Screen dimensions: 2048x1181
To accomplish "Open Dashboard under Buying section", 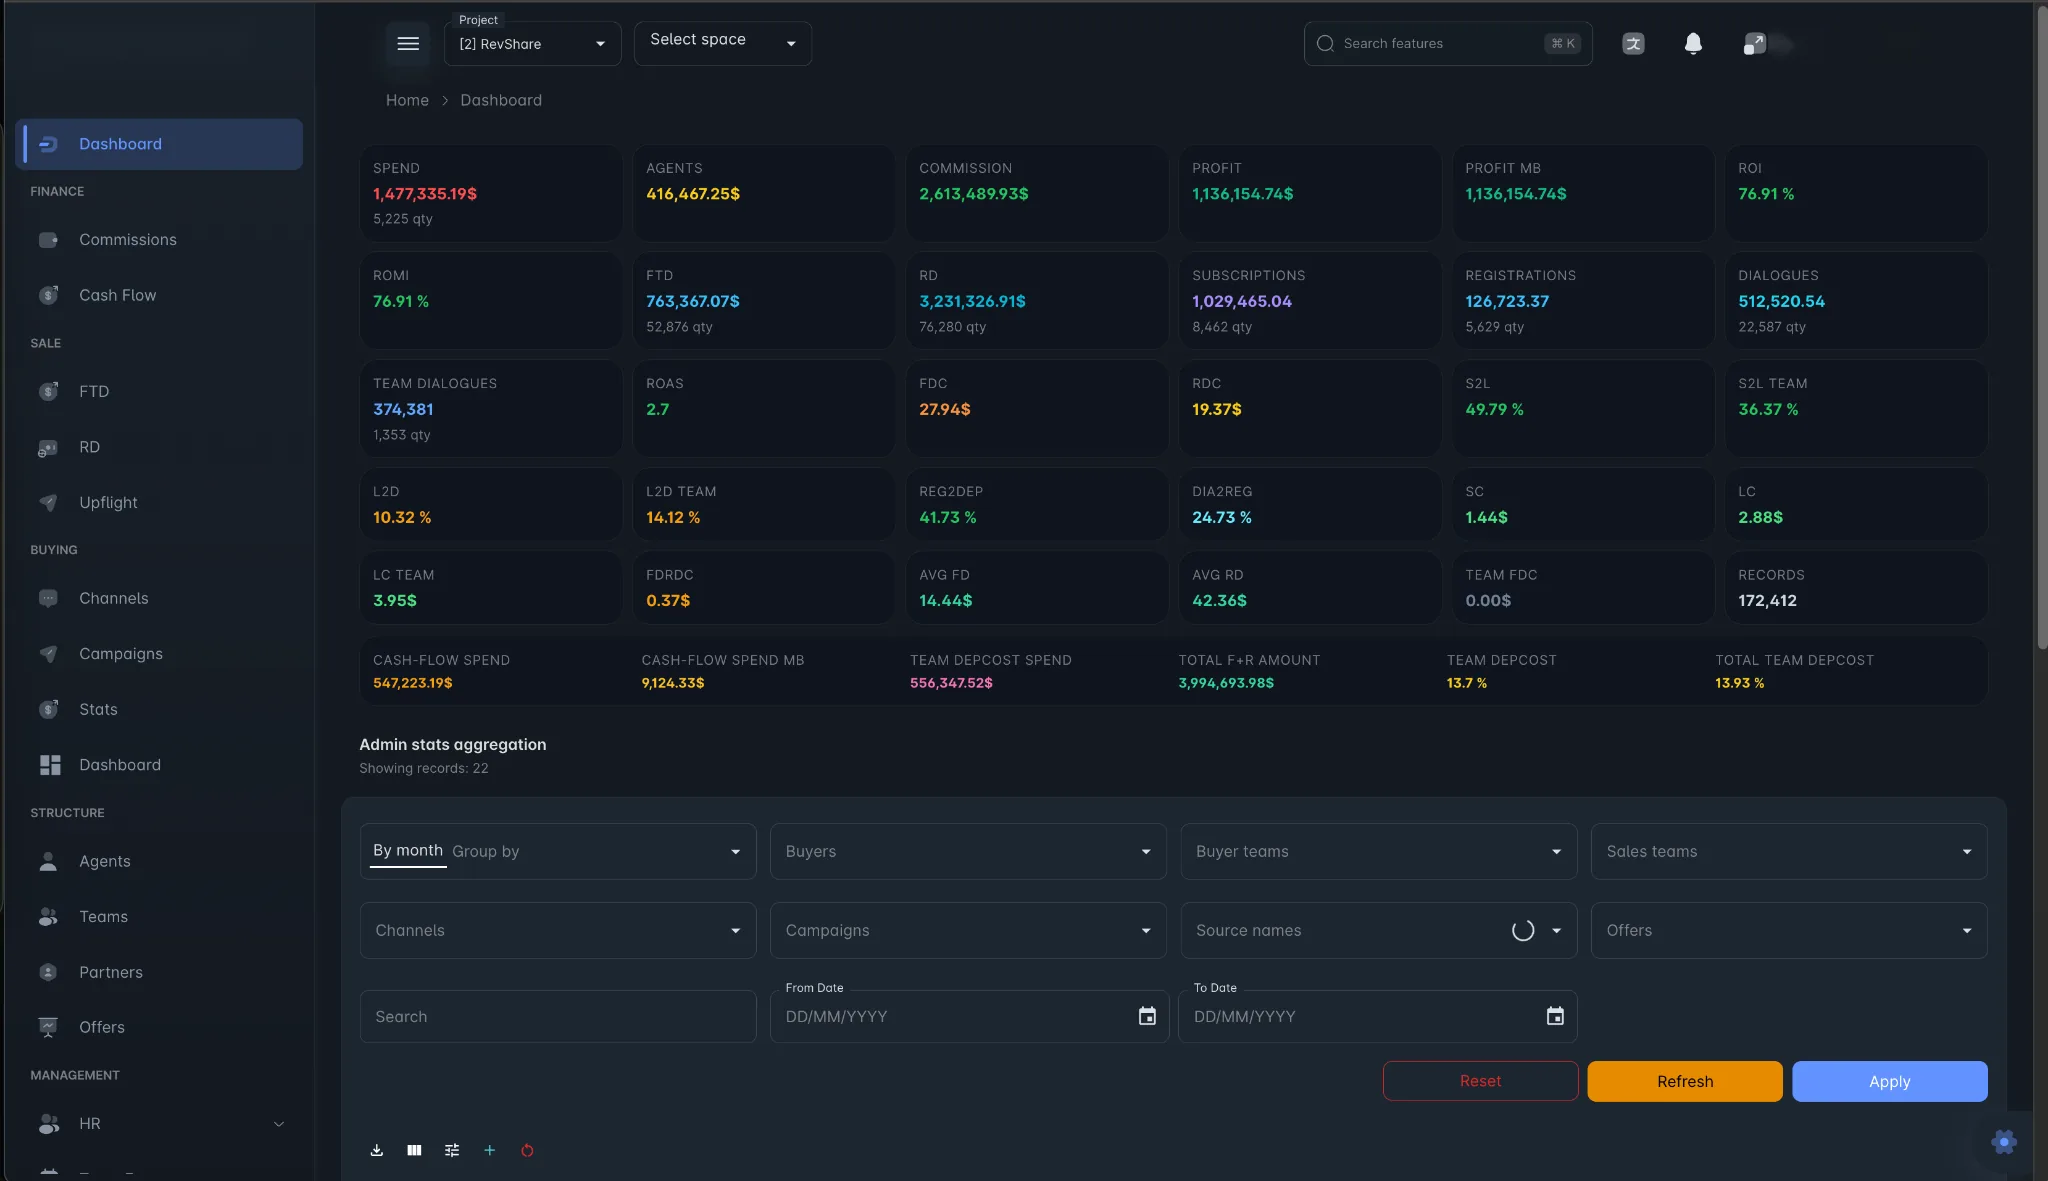I will (x=158, y=765).
